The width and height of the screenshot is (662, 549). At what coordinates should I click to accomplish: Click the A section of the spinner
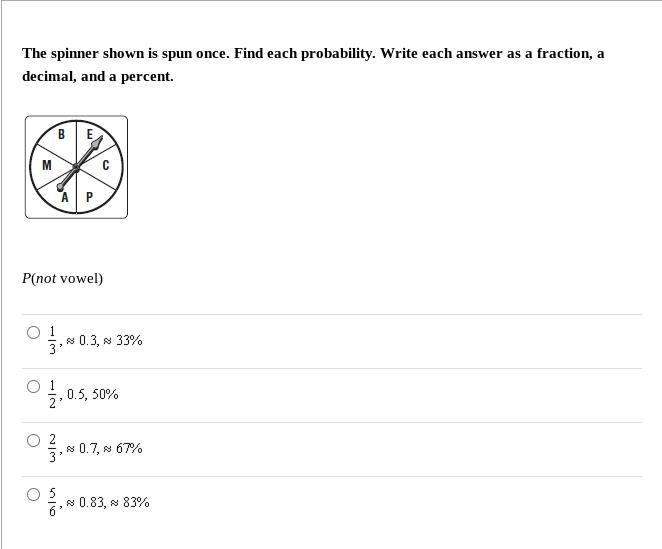click(x=65, y=197)
